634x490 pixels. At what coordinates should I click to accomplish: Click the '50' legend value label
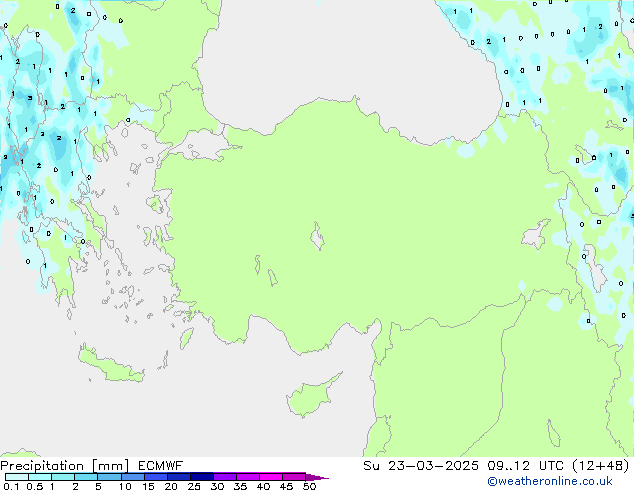[x=309, y=486]
